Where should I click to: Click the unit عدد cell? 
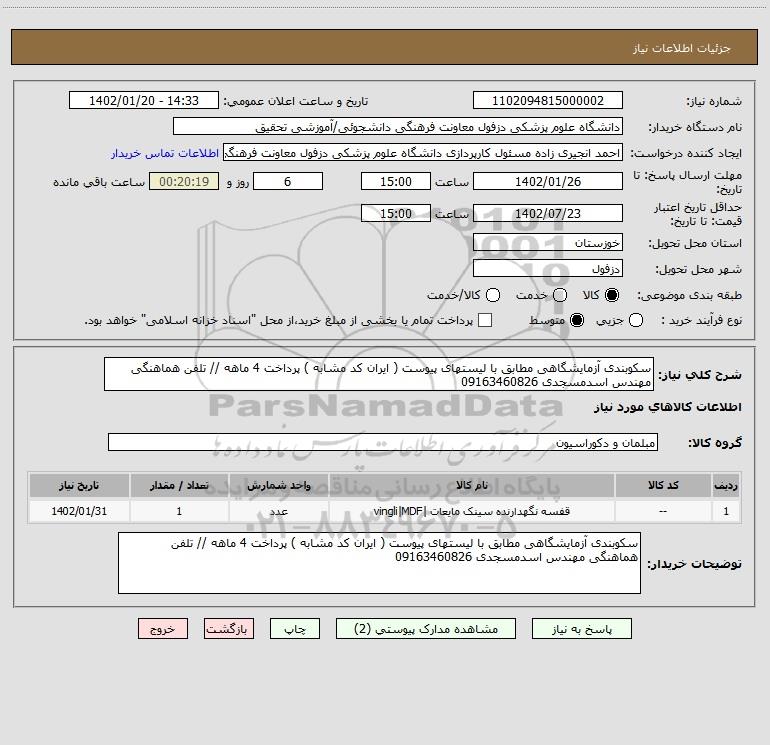tap(278, 511)
